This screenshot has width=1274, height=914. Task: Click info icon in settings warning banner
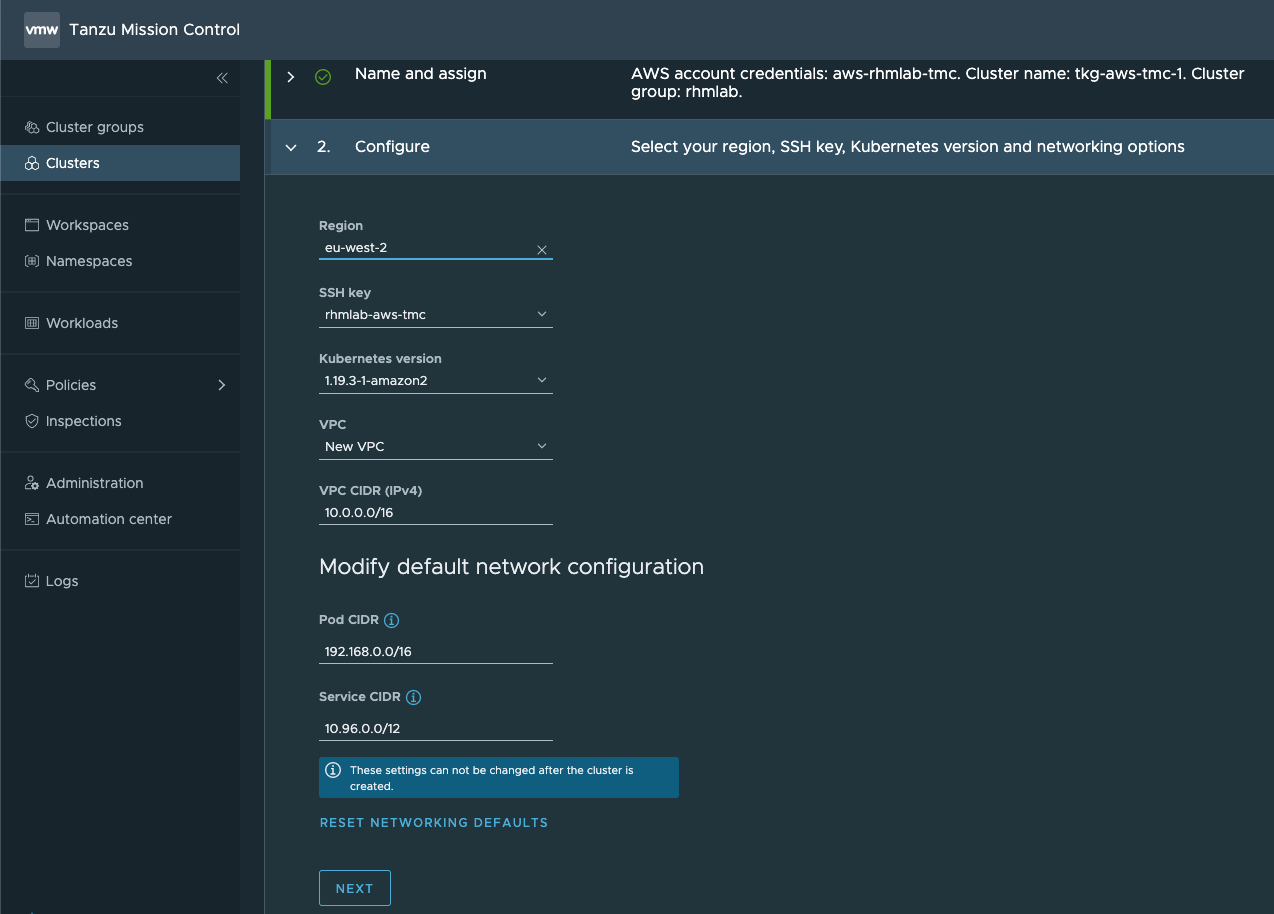tap(334, 771)
